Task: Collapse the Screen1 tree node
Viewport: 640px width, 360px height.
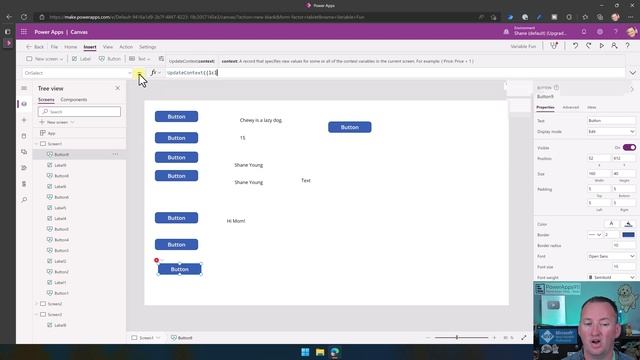Action: click(x=36, y=144)
